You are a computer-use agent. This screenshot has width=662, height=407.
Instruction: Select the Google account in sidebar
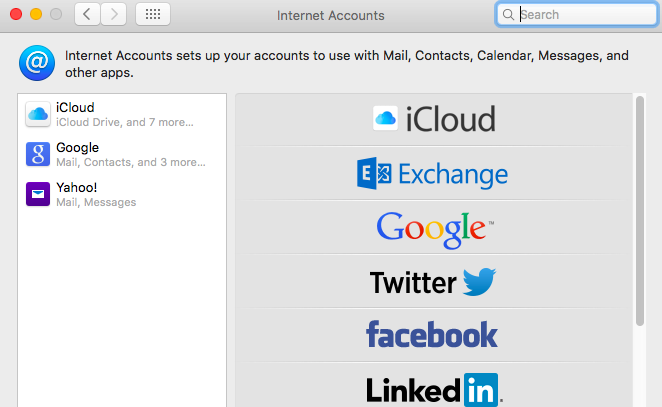pos(122,155)
